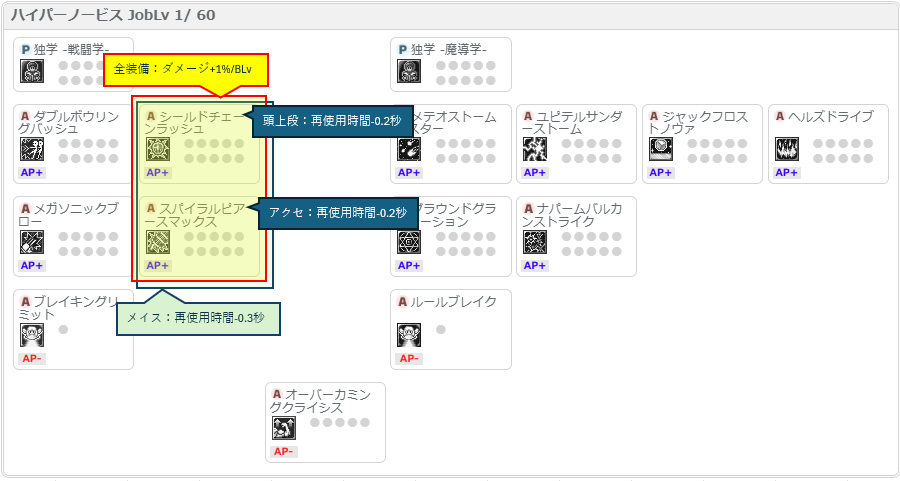The width and height of the screenshot is (900, 481).
Task: Pick the ジャックフロストノヴァ skill icon
Action: (660, 149)
